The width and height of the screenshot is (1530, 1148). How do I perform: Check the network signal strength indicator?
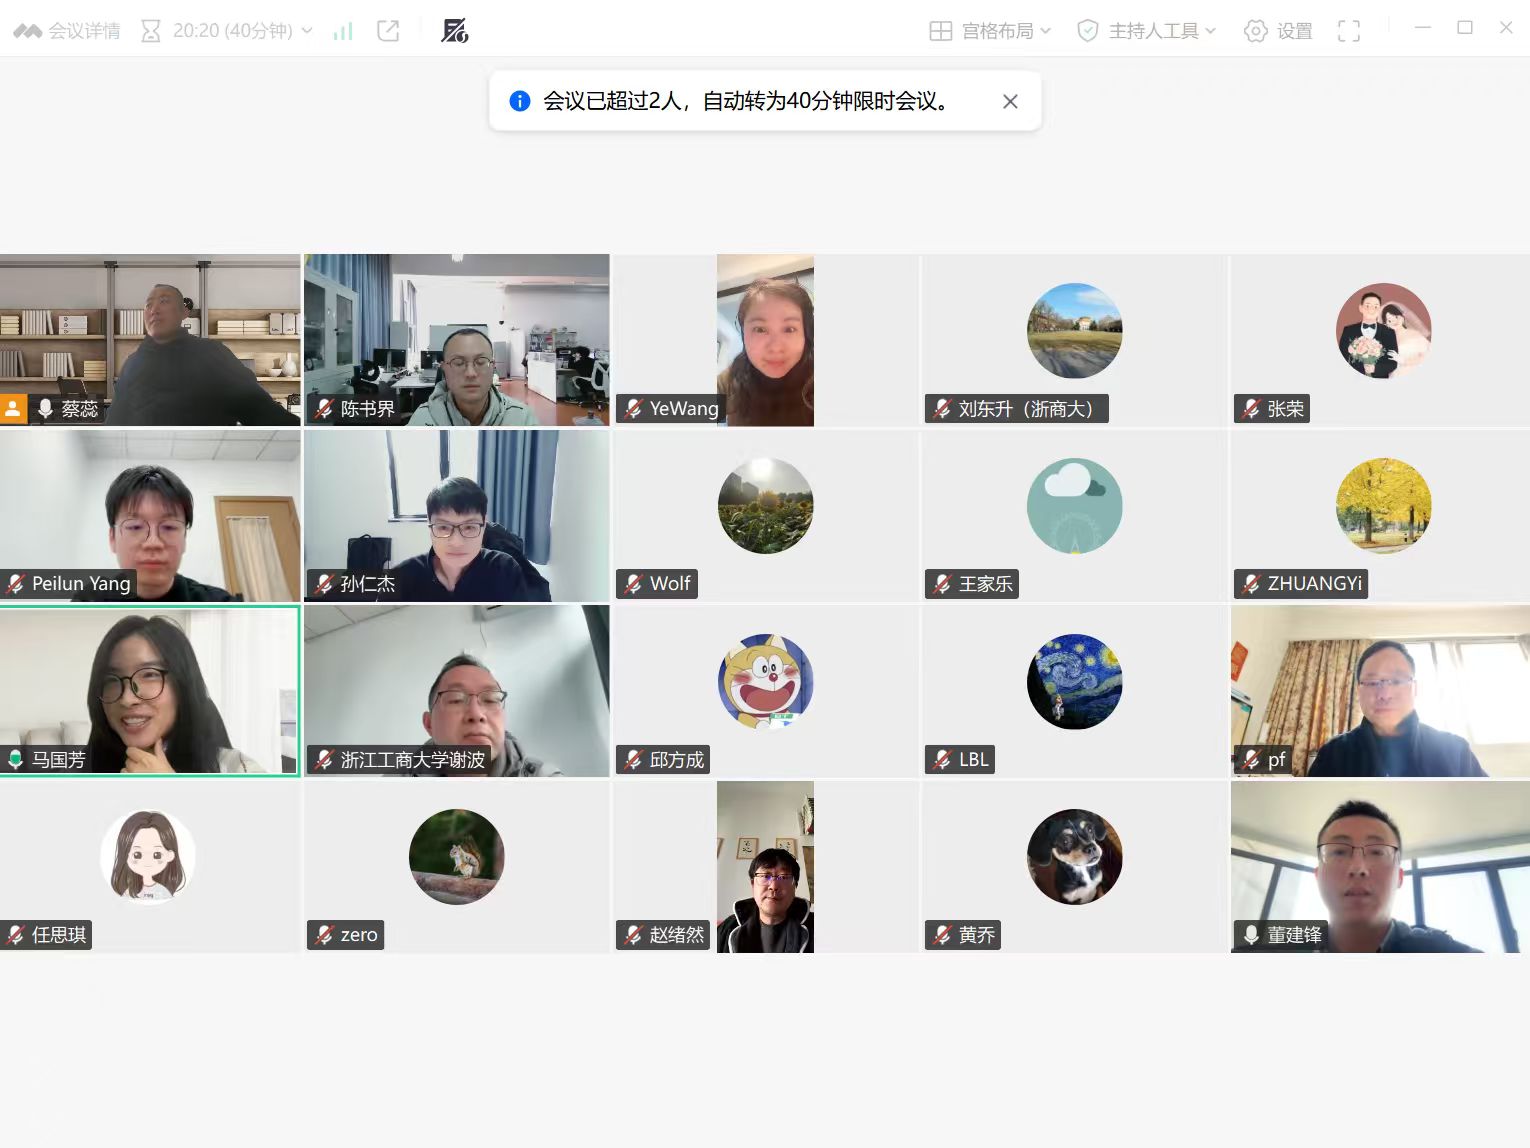pyautogui.click(x=342, y=30)
